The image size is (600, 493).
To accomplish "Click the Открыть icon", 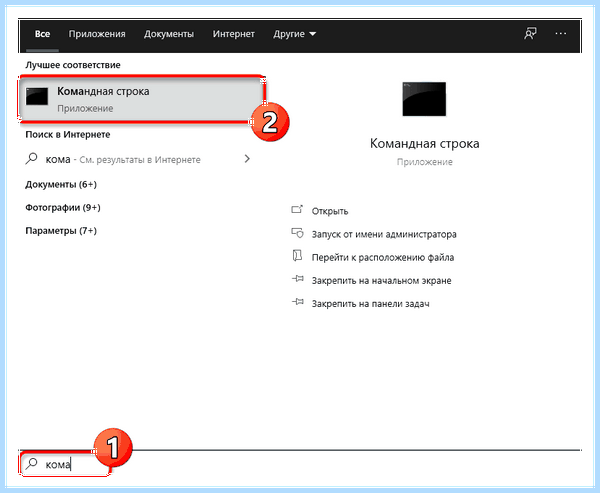I will [297, 209].
